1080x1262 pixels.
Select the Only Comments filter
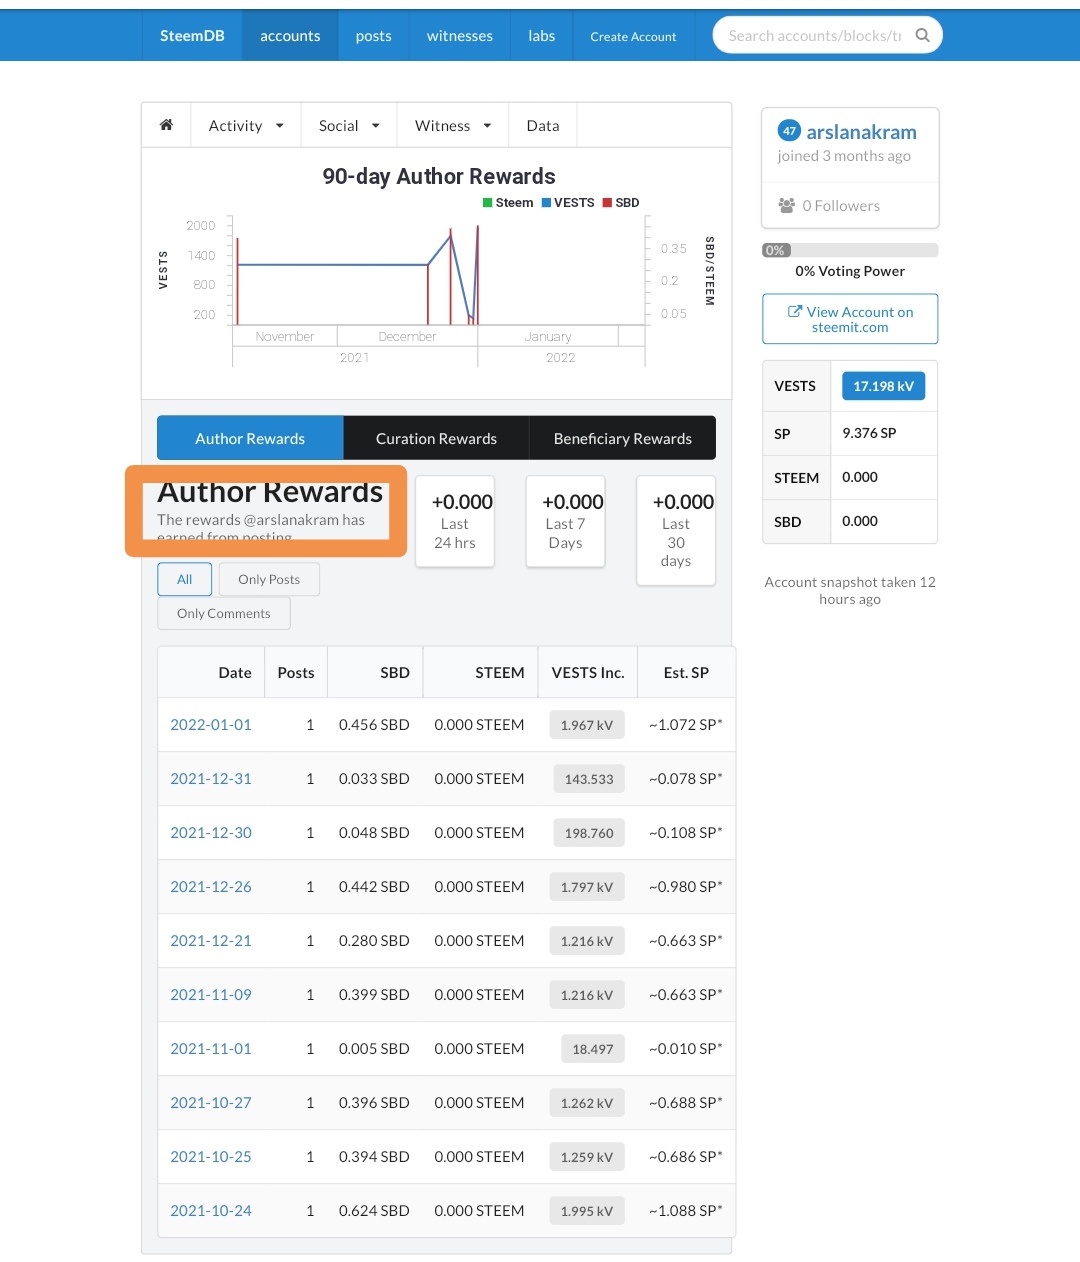point(224,613)
